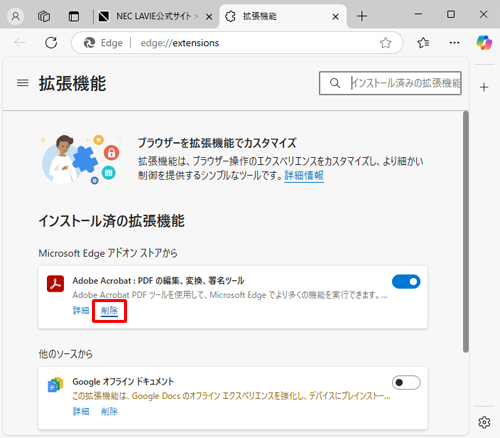Viewport: 500px width, 438px height.
Task: Click the search magnifier icon
Action: point(335,83)
